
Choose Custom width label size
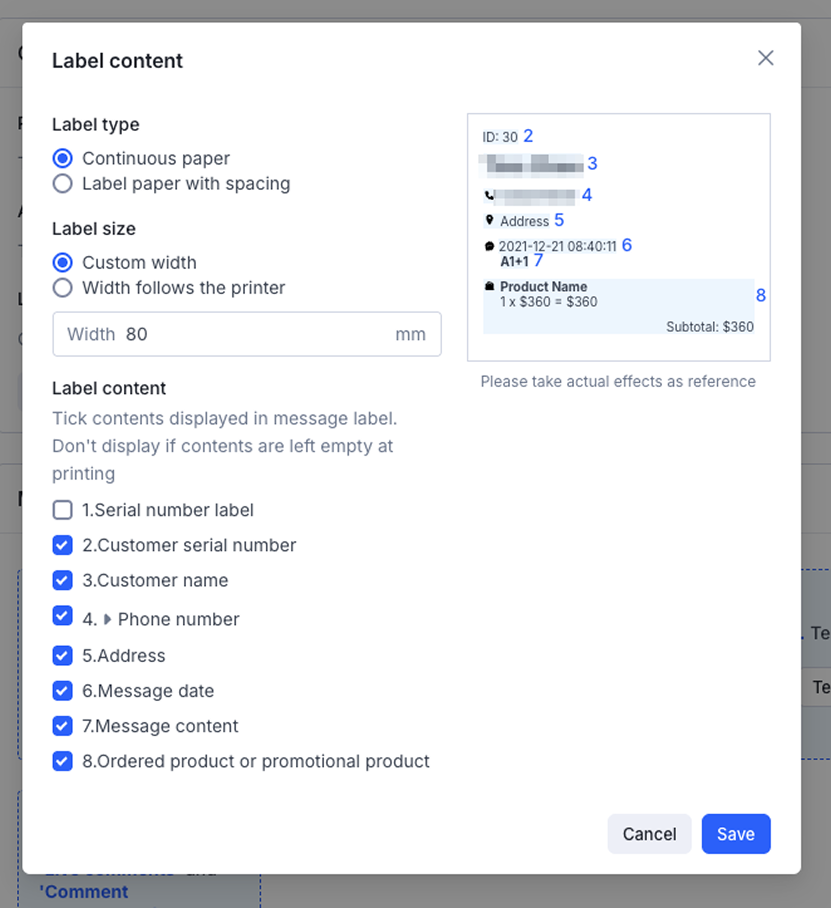click(63, 262)
